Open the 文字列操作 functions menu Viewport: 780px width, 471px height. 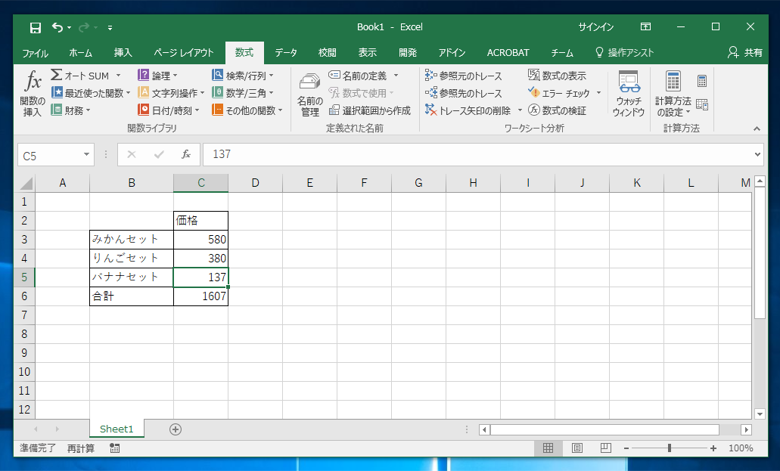tap(171, 93)
